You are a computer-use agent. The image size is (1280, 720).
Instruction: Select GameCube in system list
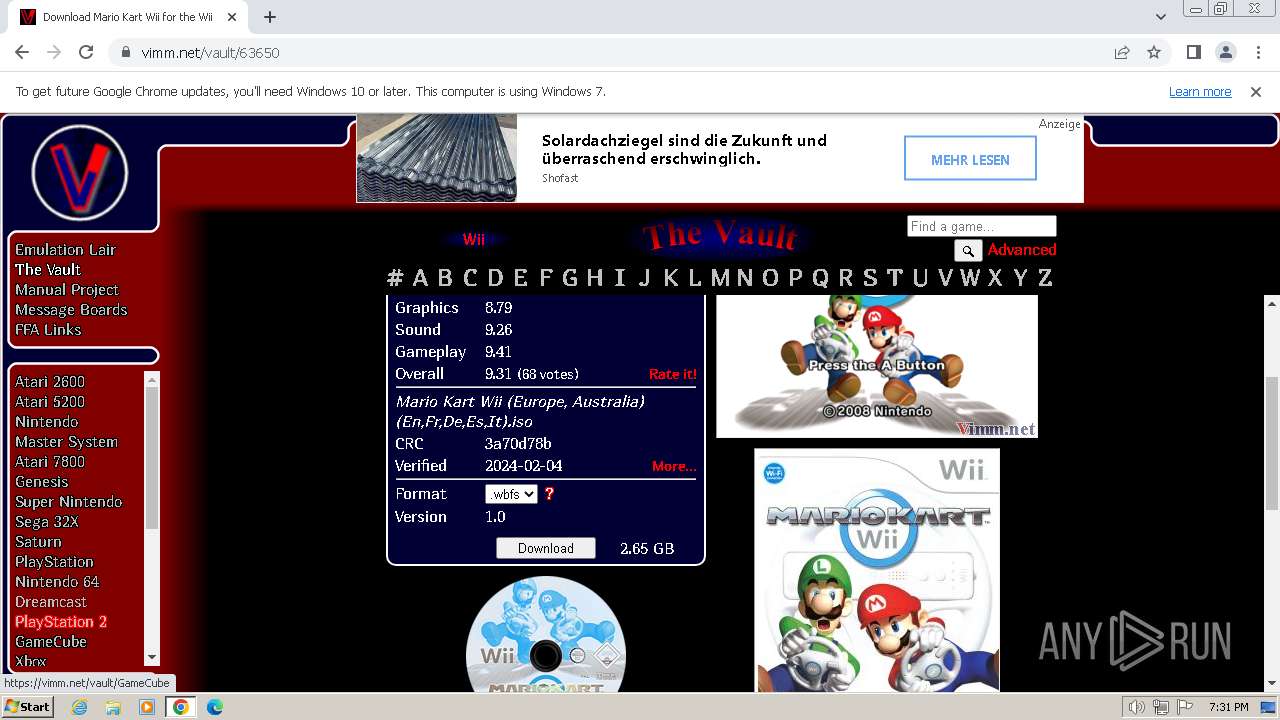[x=51, y=642]
